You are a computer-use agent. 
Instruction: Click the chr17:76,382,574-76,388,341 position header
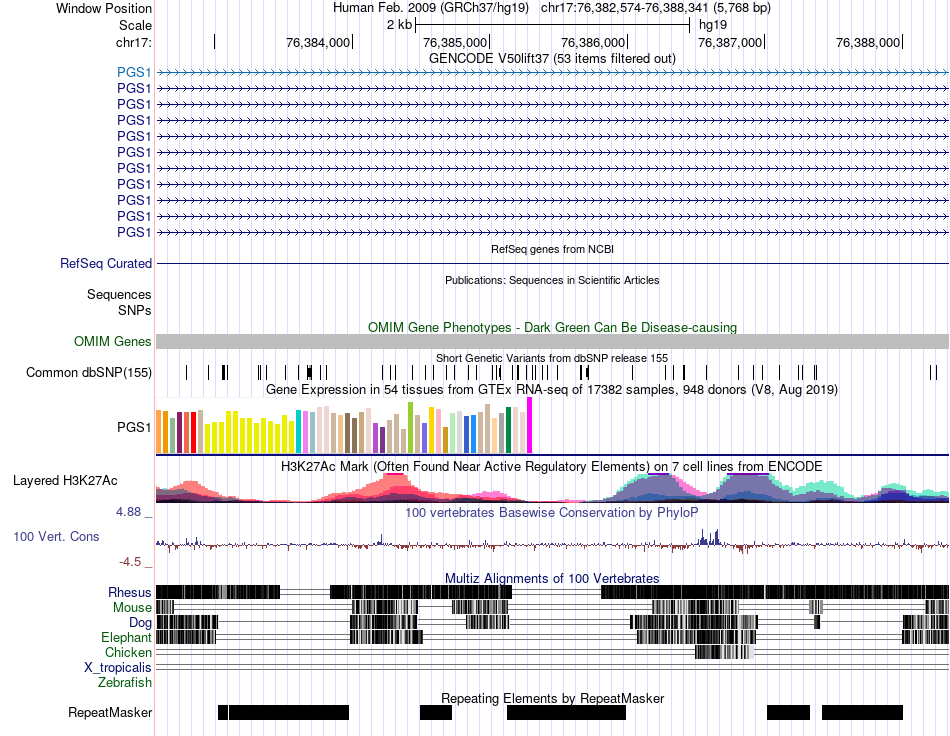(x=656, y=8)
